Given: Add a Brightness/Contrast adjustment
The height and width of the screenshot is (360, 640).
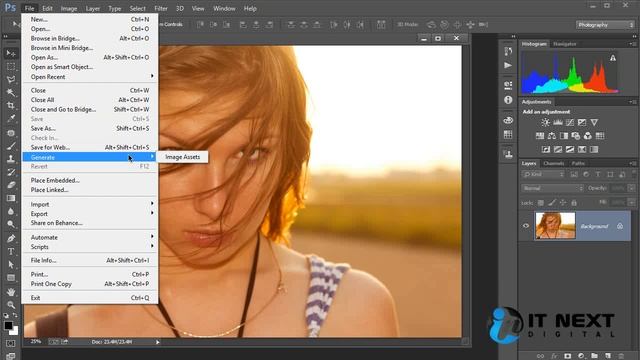Looking at the screenshot, I should coord(545,122).
